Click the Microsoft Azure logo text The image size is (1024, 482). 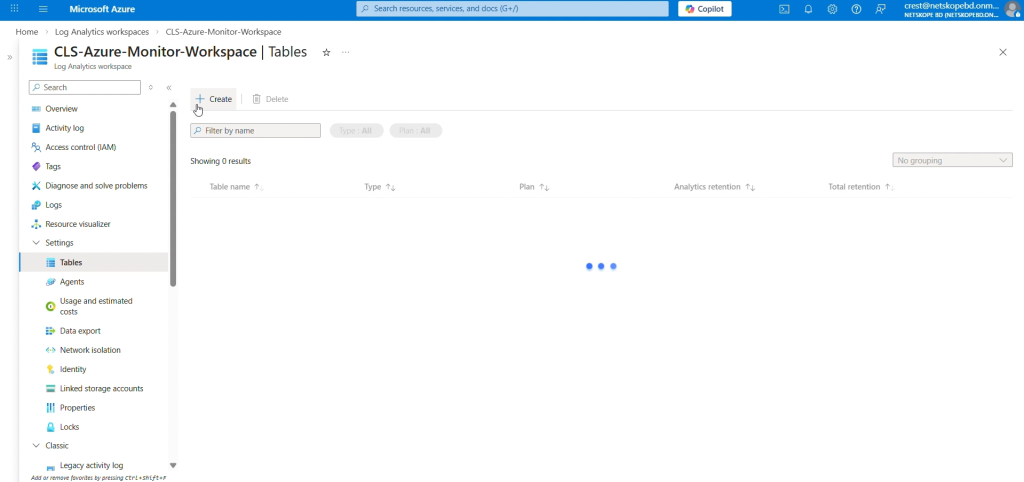(102, 9)
